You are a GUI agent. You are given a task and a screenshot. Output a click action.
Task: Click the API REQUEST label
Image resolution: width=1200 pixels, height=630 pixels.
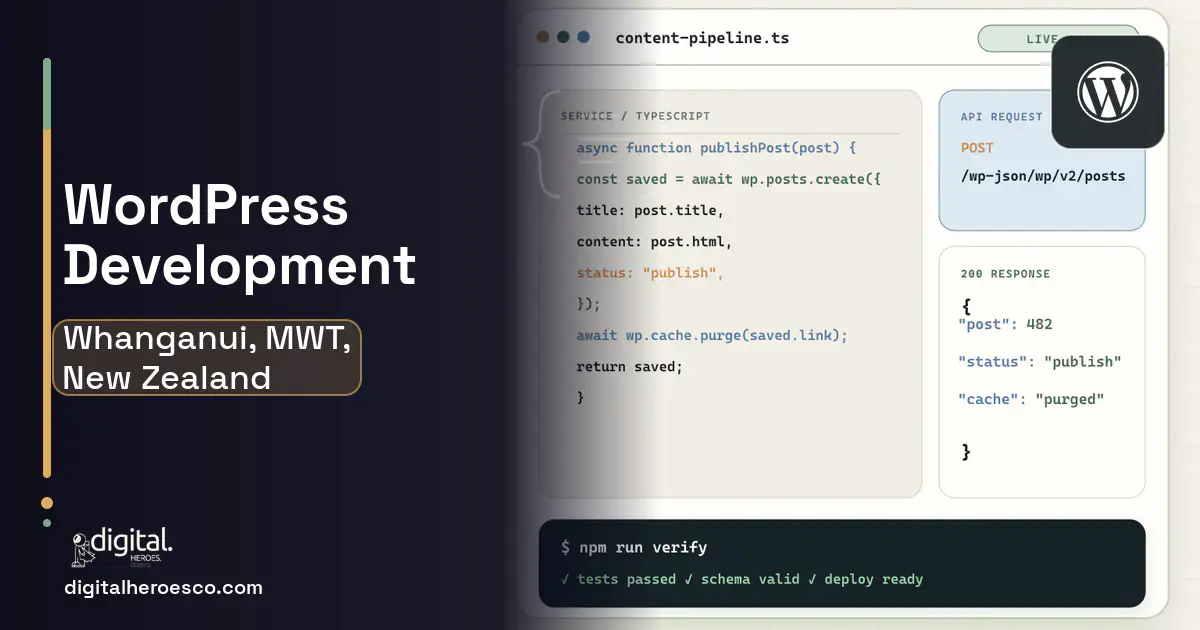(x=1001, y=117)
